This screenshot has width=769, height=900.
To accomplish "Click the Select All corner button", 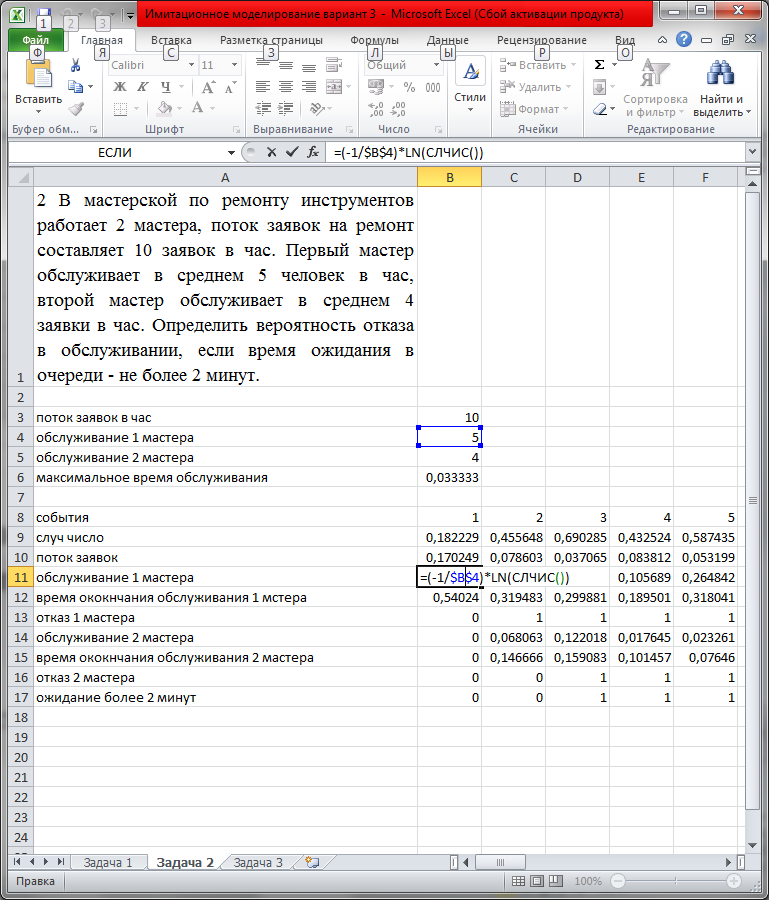I will [x=21, y=177].
